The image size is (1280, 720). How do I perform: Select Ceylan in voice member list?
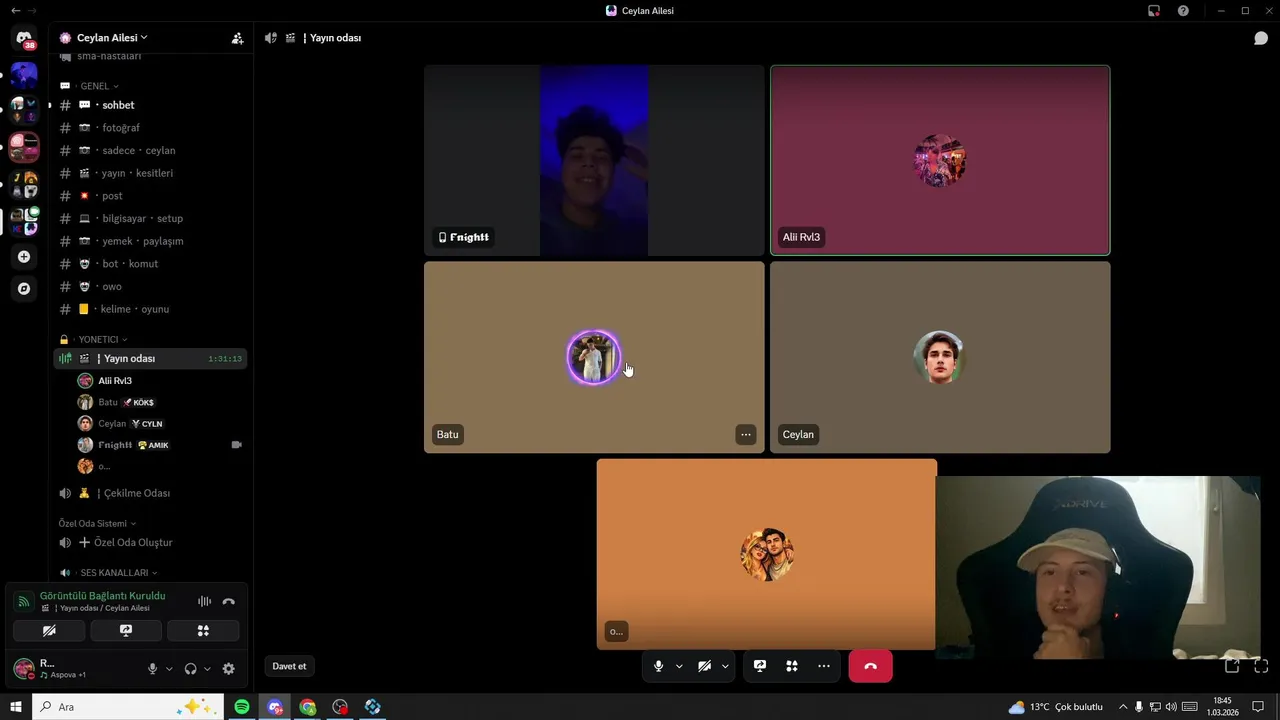[160, 424]
